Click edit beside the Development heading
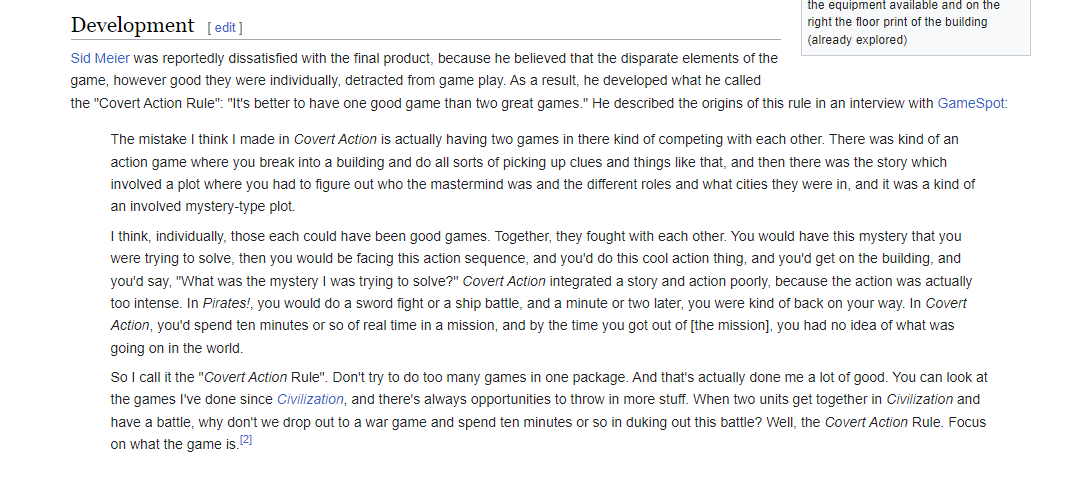 tap(225, 28)
